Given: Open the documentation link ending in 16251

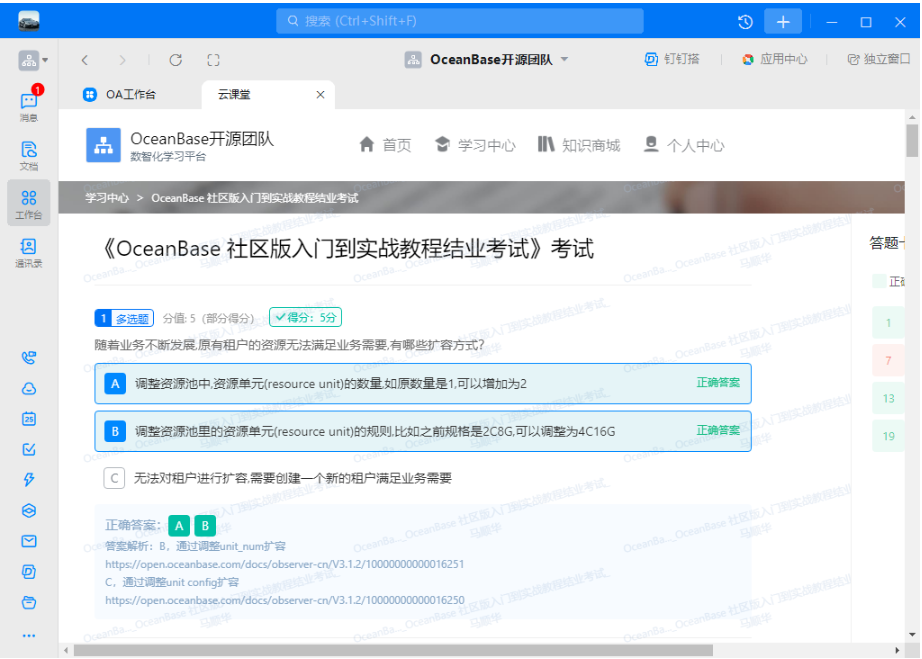Looking at the screenshot, I should click(x=285, y=564).
